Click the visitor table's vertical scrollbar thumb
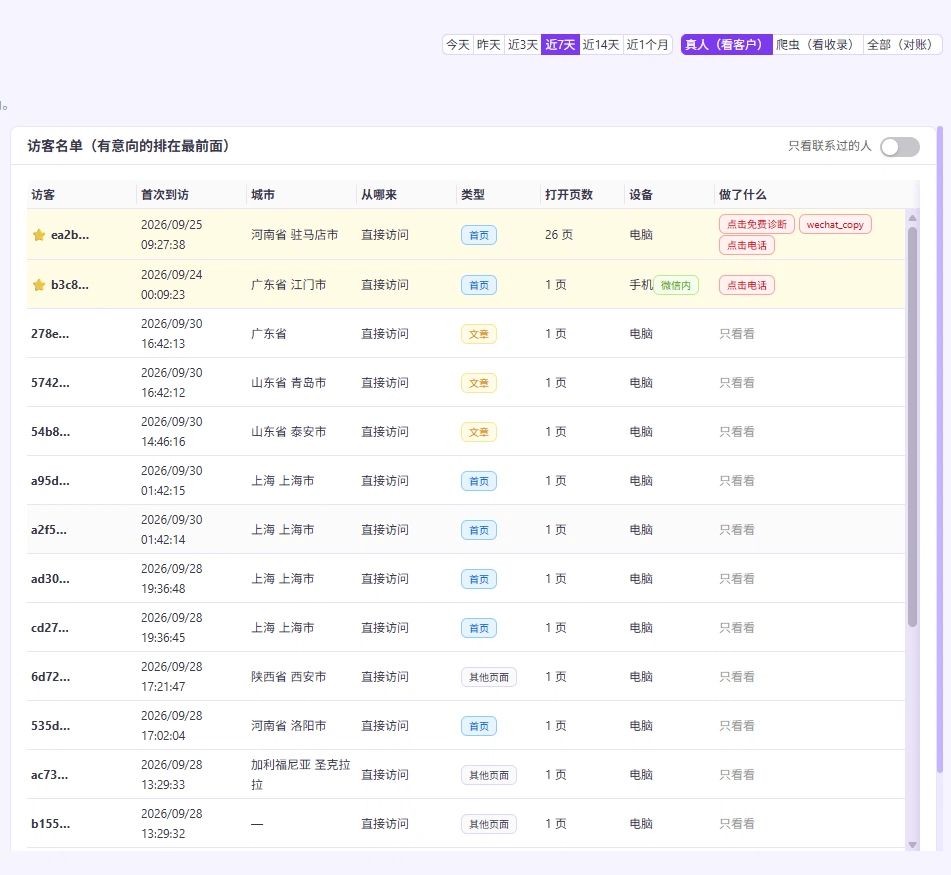The height and width of the screenshot is (875, 951). (912, 426)
